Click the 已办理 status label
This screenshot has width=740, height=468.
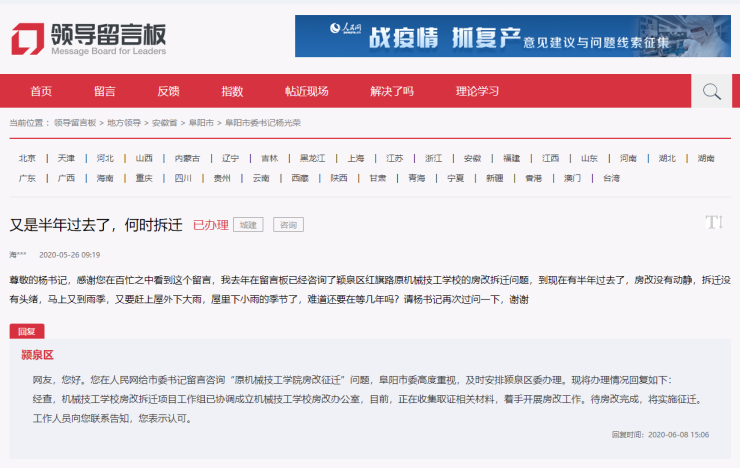point(211,225)
